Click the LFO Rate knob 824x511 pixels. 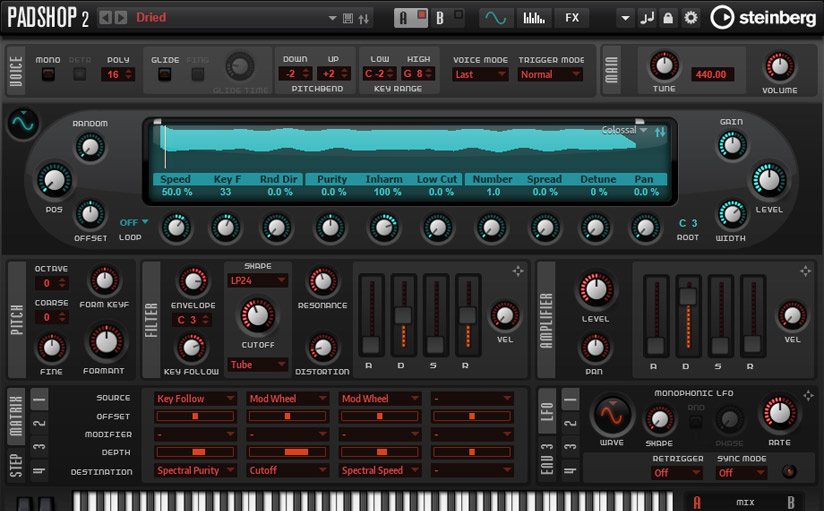[x=780, y=413]
